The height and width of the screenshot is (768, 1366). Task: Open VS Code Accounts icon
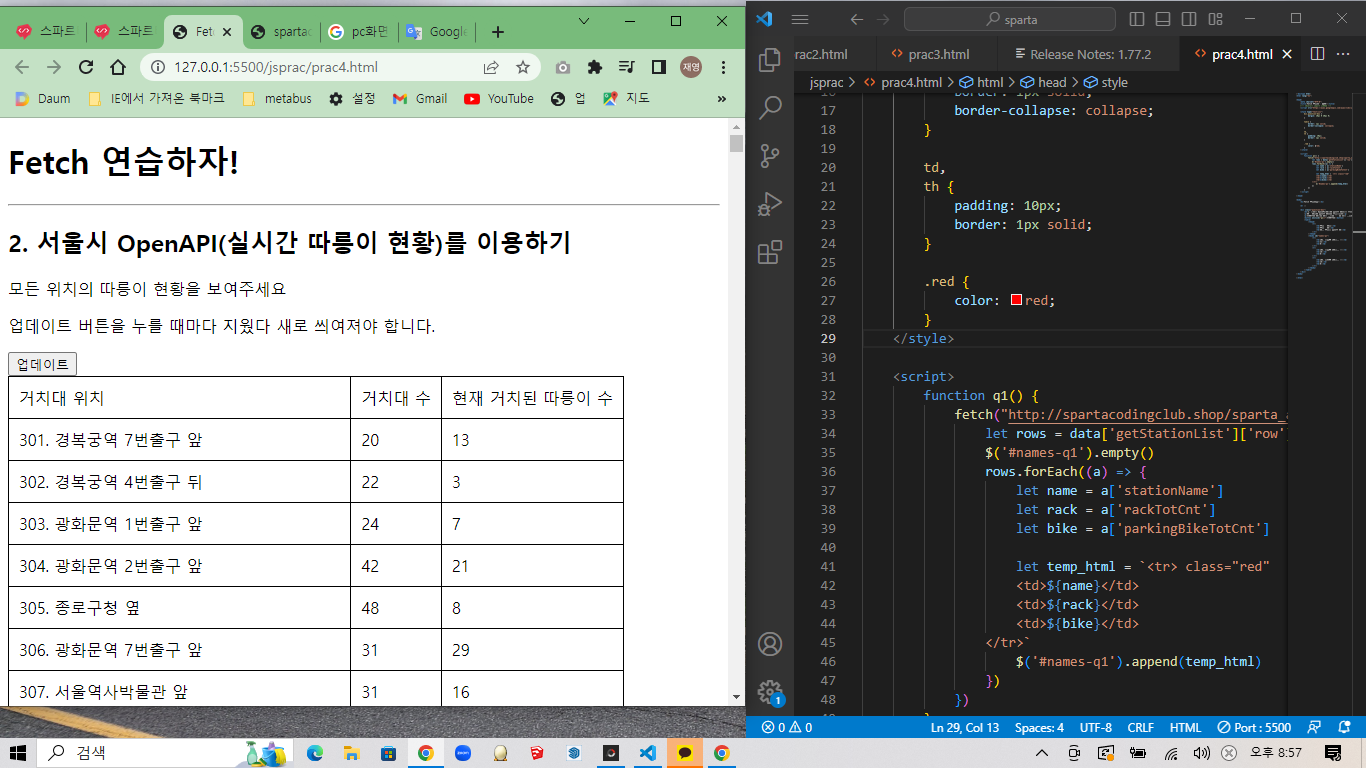770,644
